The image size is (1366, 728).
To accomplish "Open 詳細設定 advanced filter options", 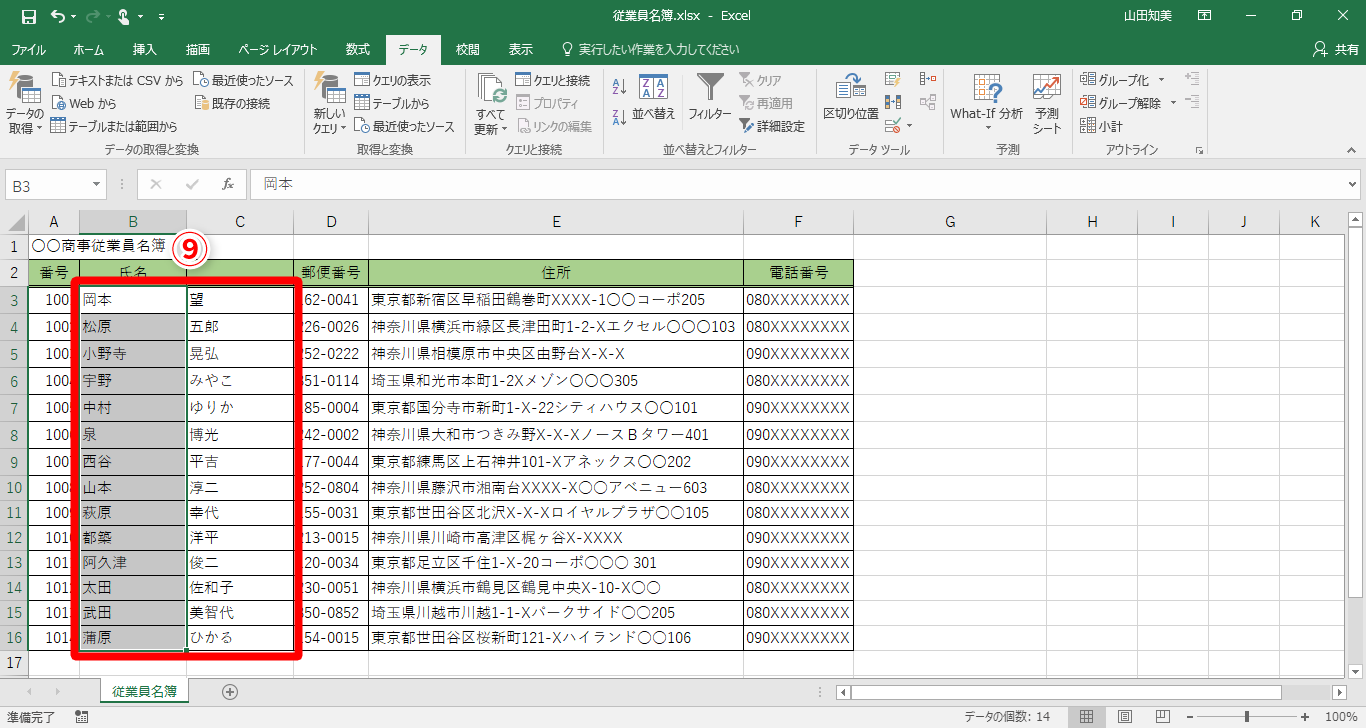I will pos(772,126).
